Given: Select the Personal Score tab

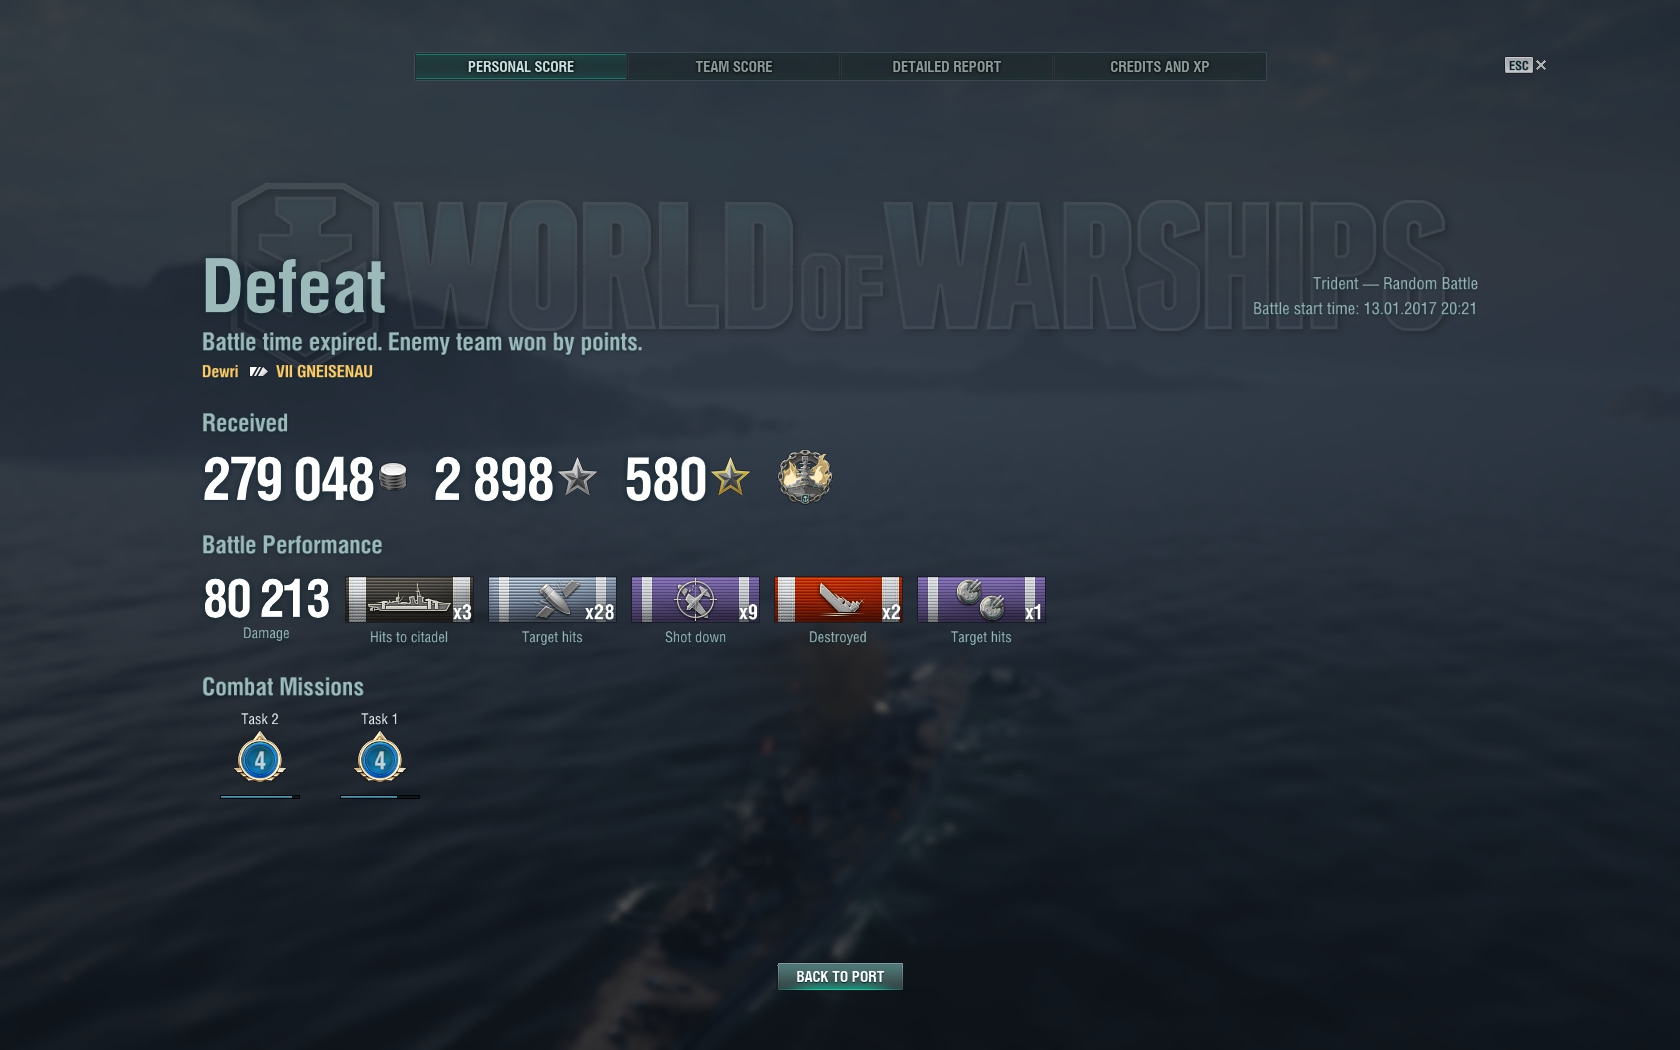Looking at the screenshot, I should 521,67.
